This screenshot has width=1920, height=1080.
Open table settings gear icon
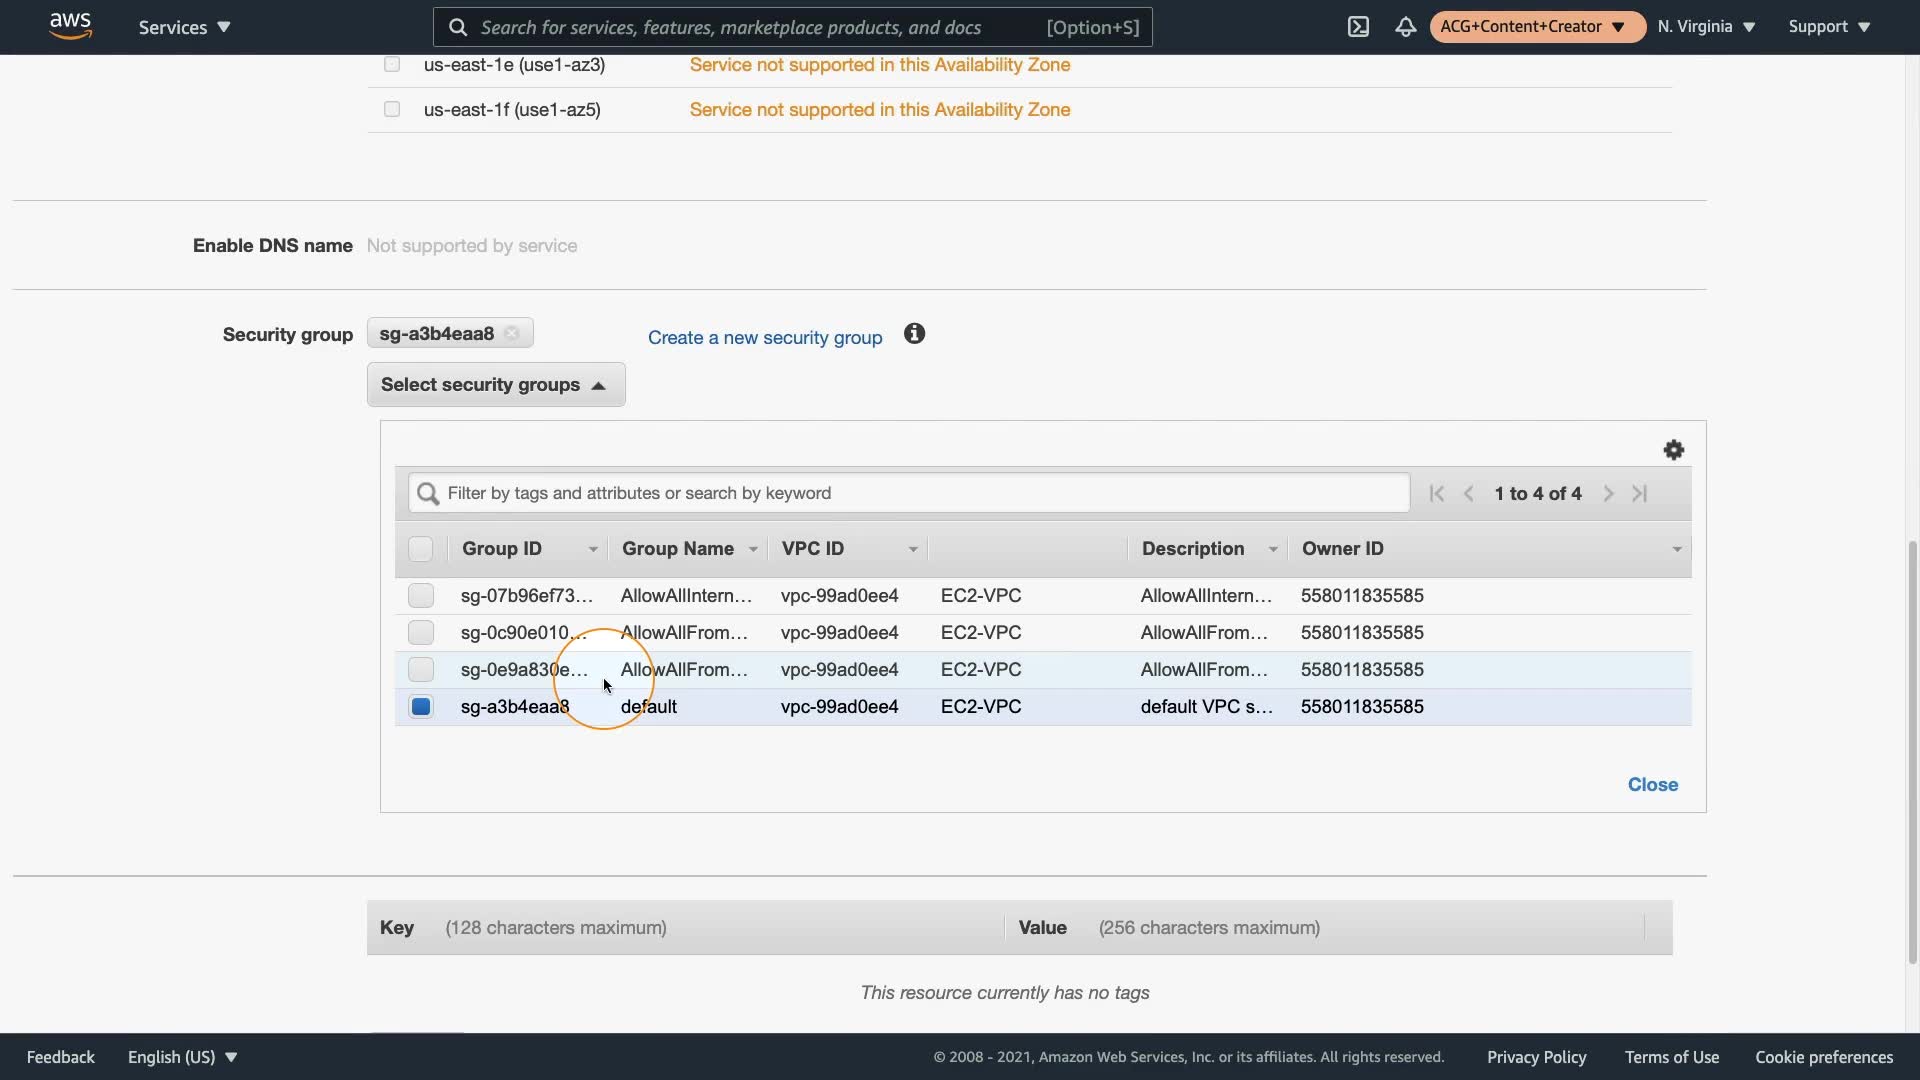click(1673, 450)
